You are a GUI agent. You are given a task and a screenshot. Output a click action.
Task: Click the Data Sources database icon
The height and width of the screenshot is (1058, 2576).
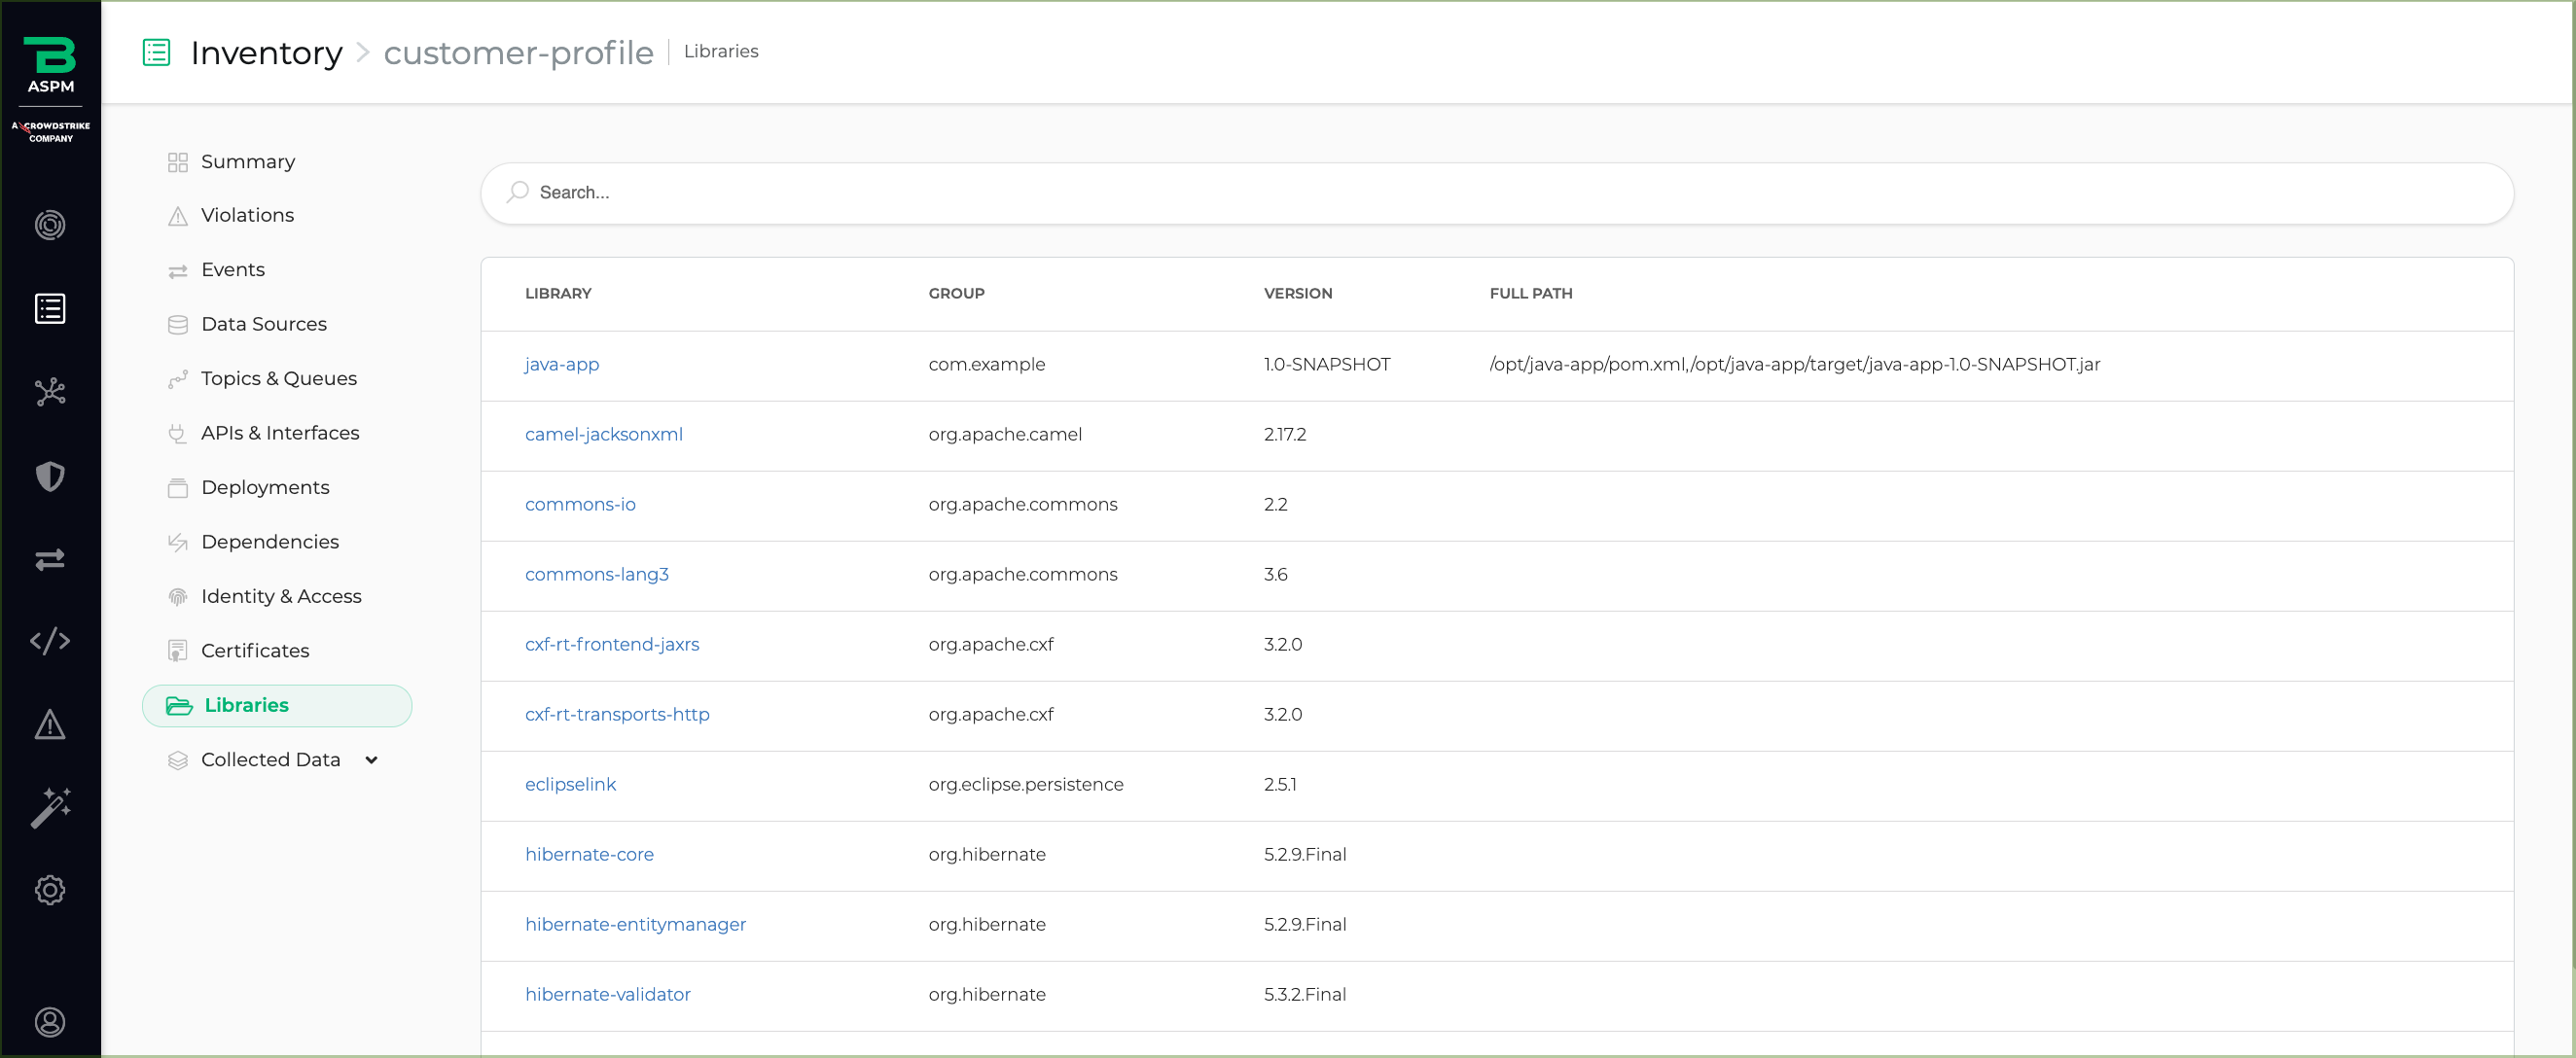pyautogui.click(x=178, y=325)
